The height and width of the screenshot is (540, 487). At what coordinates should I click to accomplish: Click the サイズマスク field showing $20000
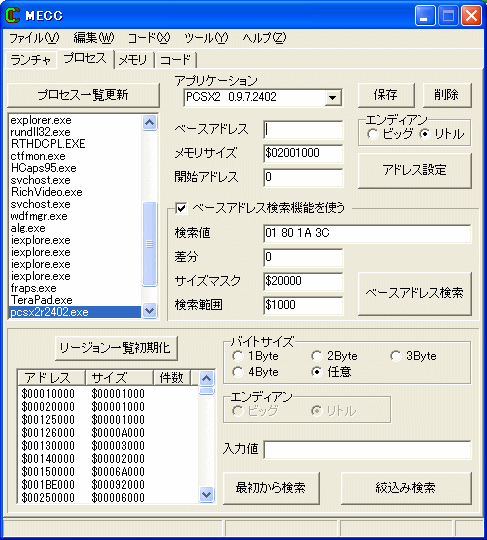click(x=303, y=281)
